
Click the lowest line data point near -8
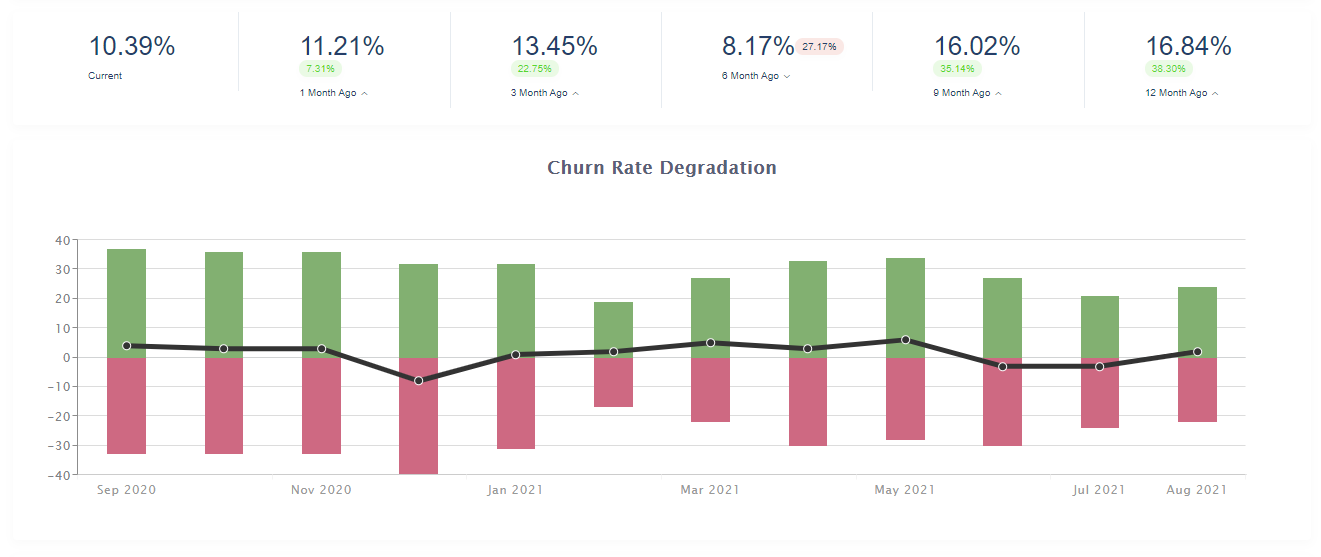click(418, 381)
